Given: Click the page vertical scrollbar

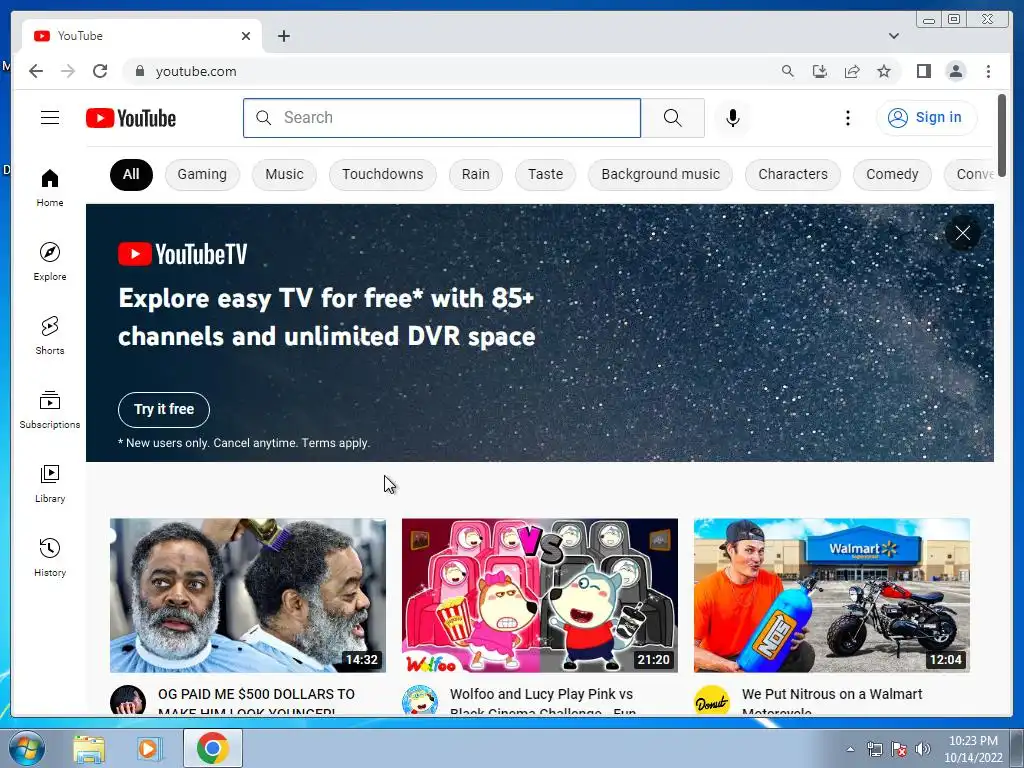Looking at the screenshot, I should [1002, 134].
